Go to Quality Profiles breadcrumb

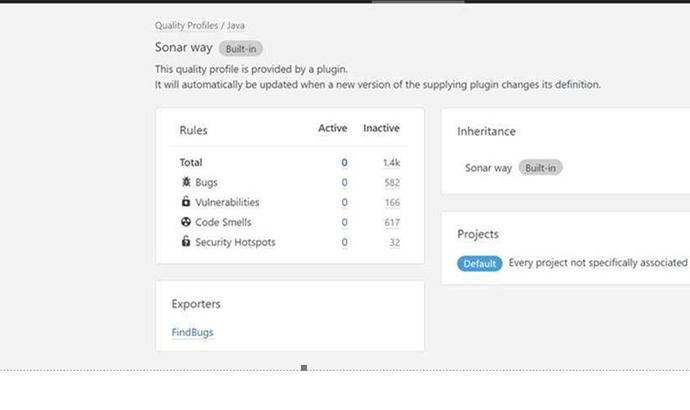coord(184,26)
